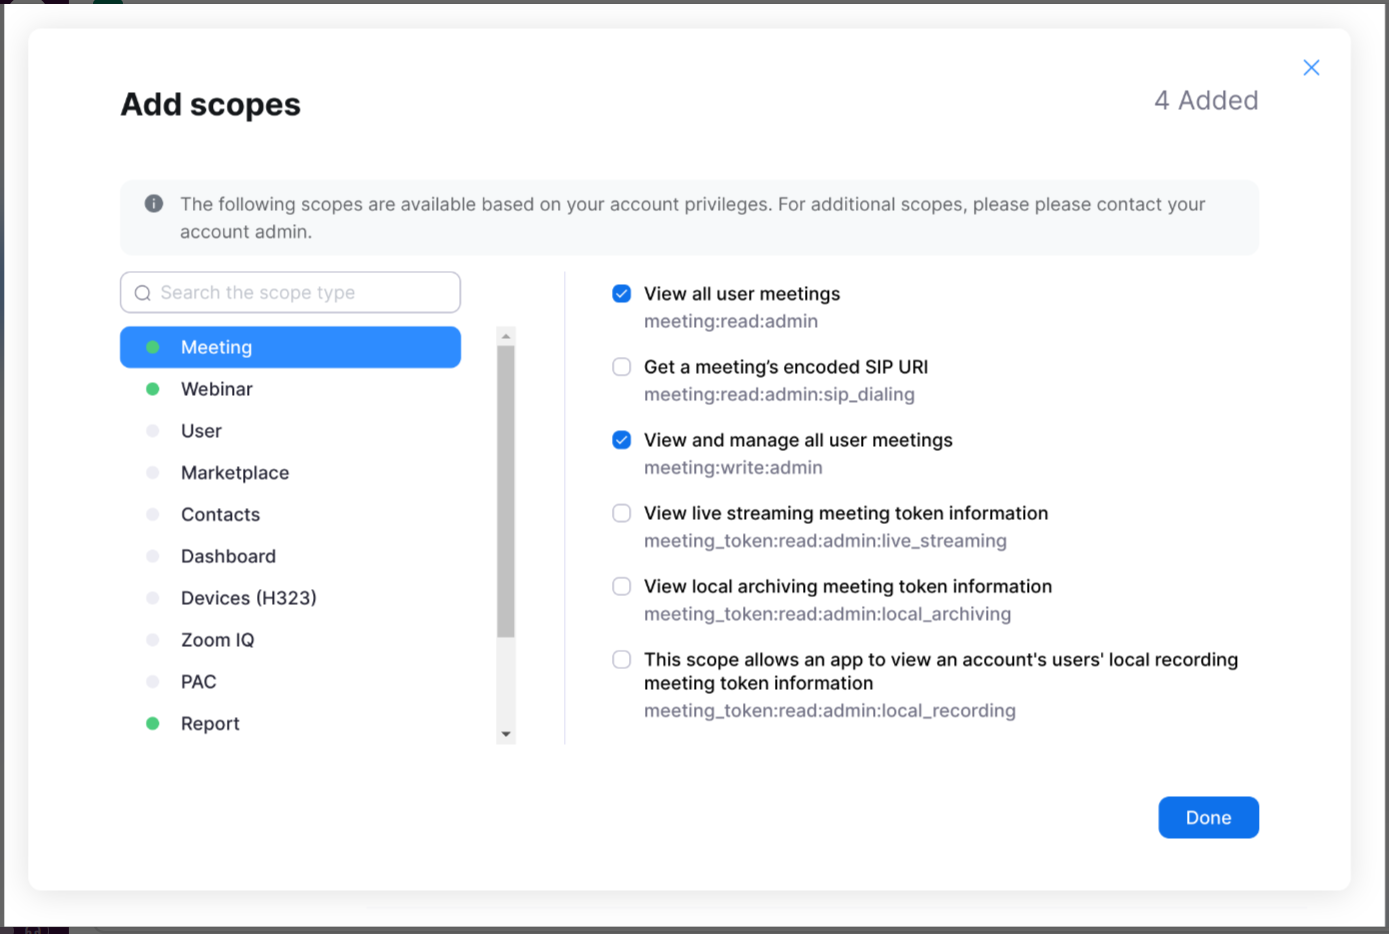Click the green dot beside Meeting
The width and height of the screenshot is (1389, 934).
(x=153, y=347)
